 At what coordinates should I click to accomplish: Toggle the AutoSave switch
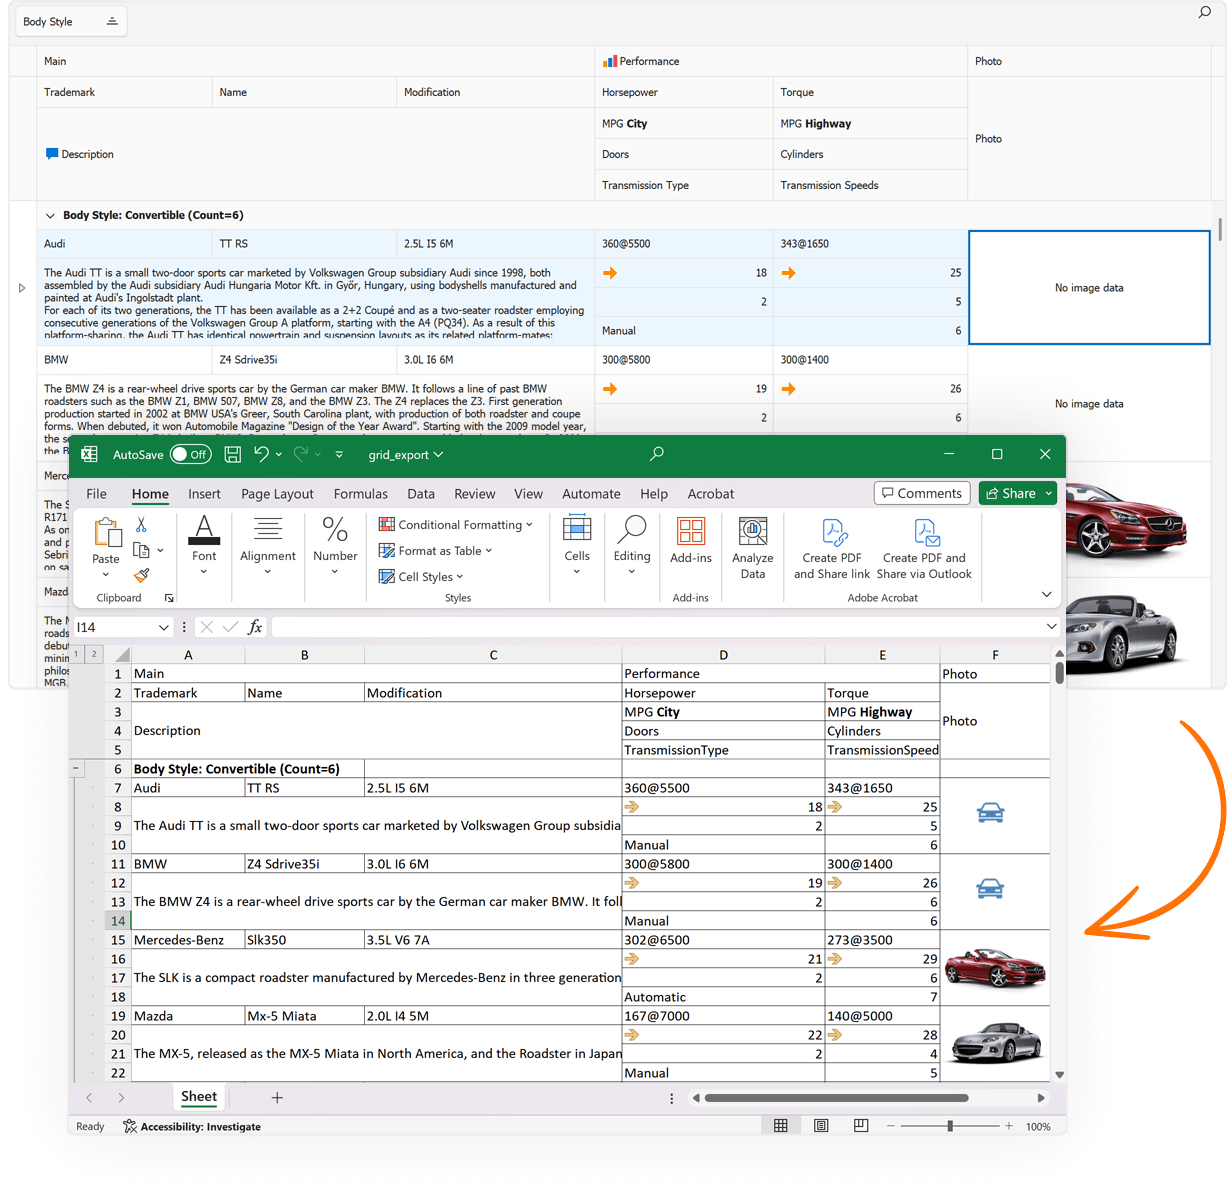pyautogui.click(x=190, y=455)
